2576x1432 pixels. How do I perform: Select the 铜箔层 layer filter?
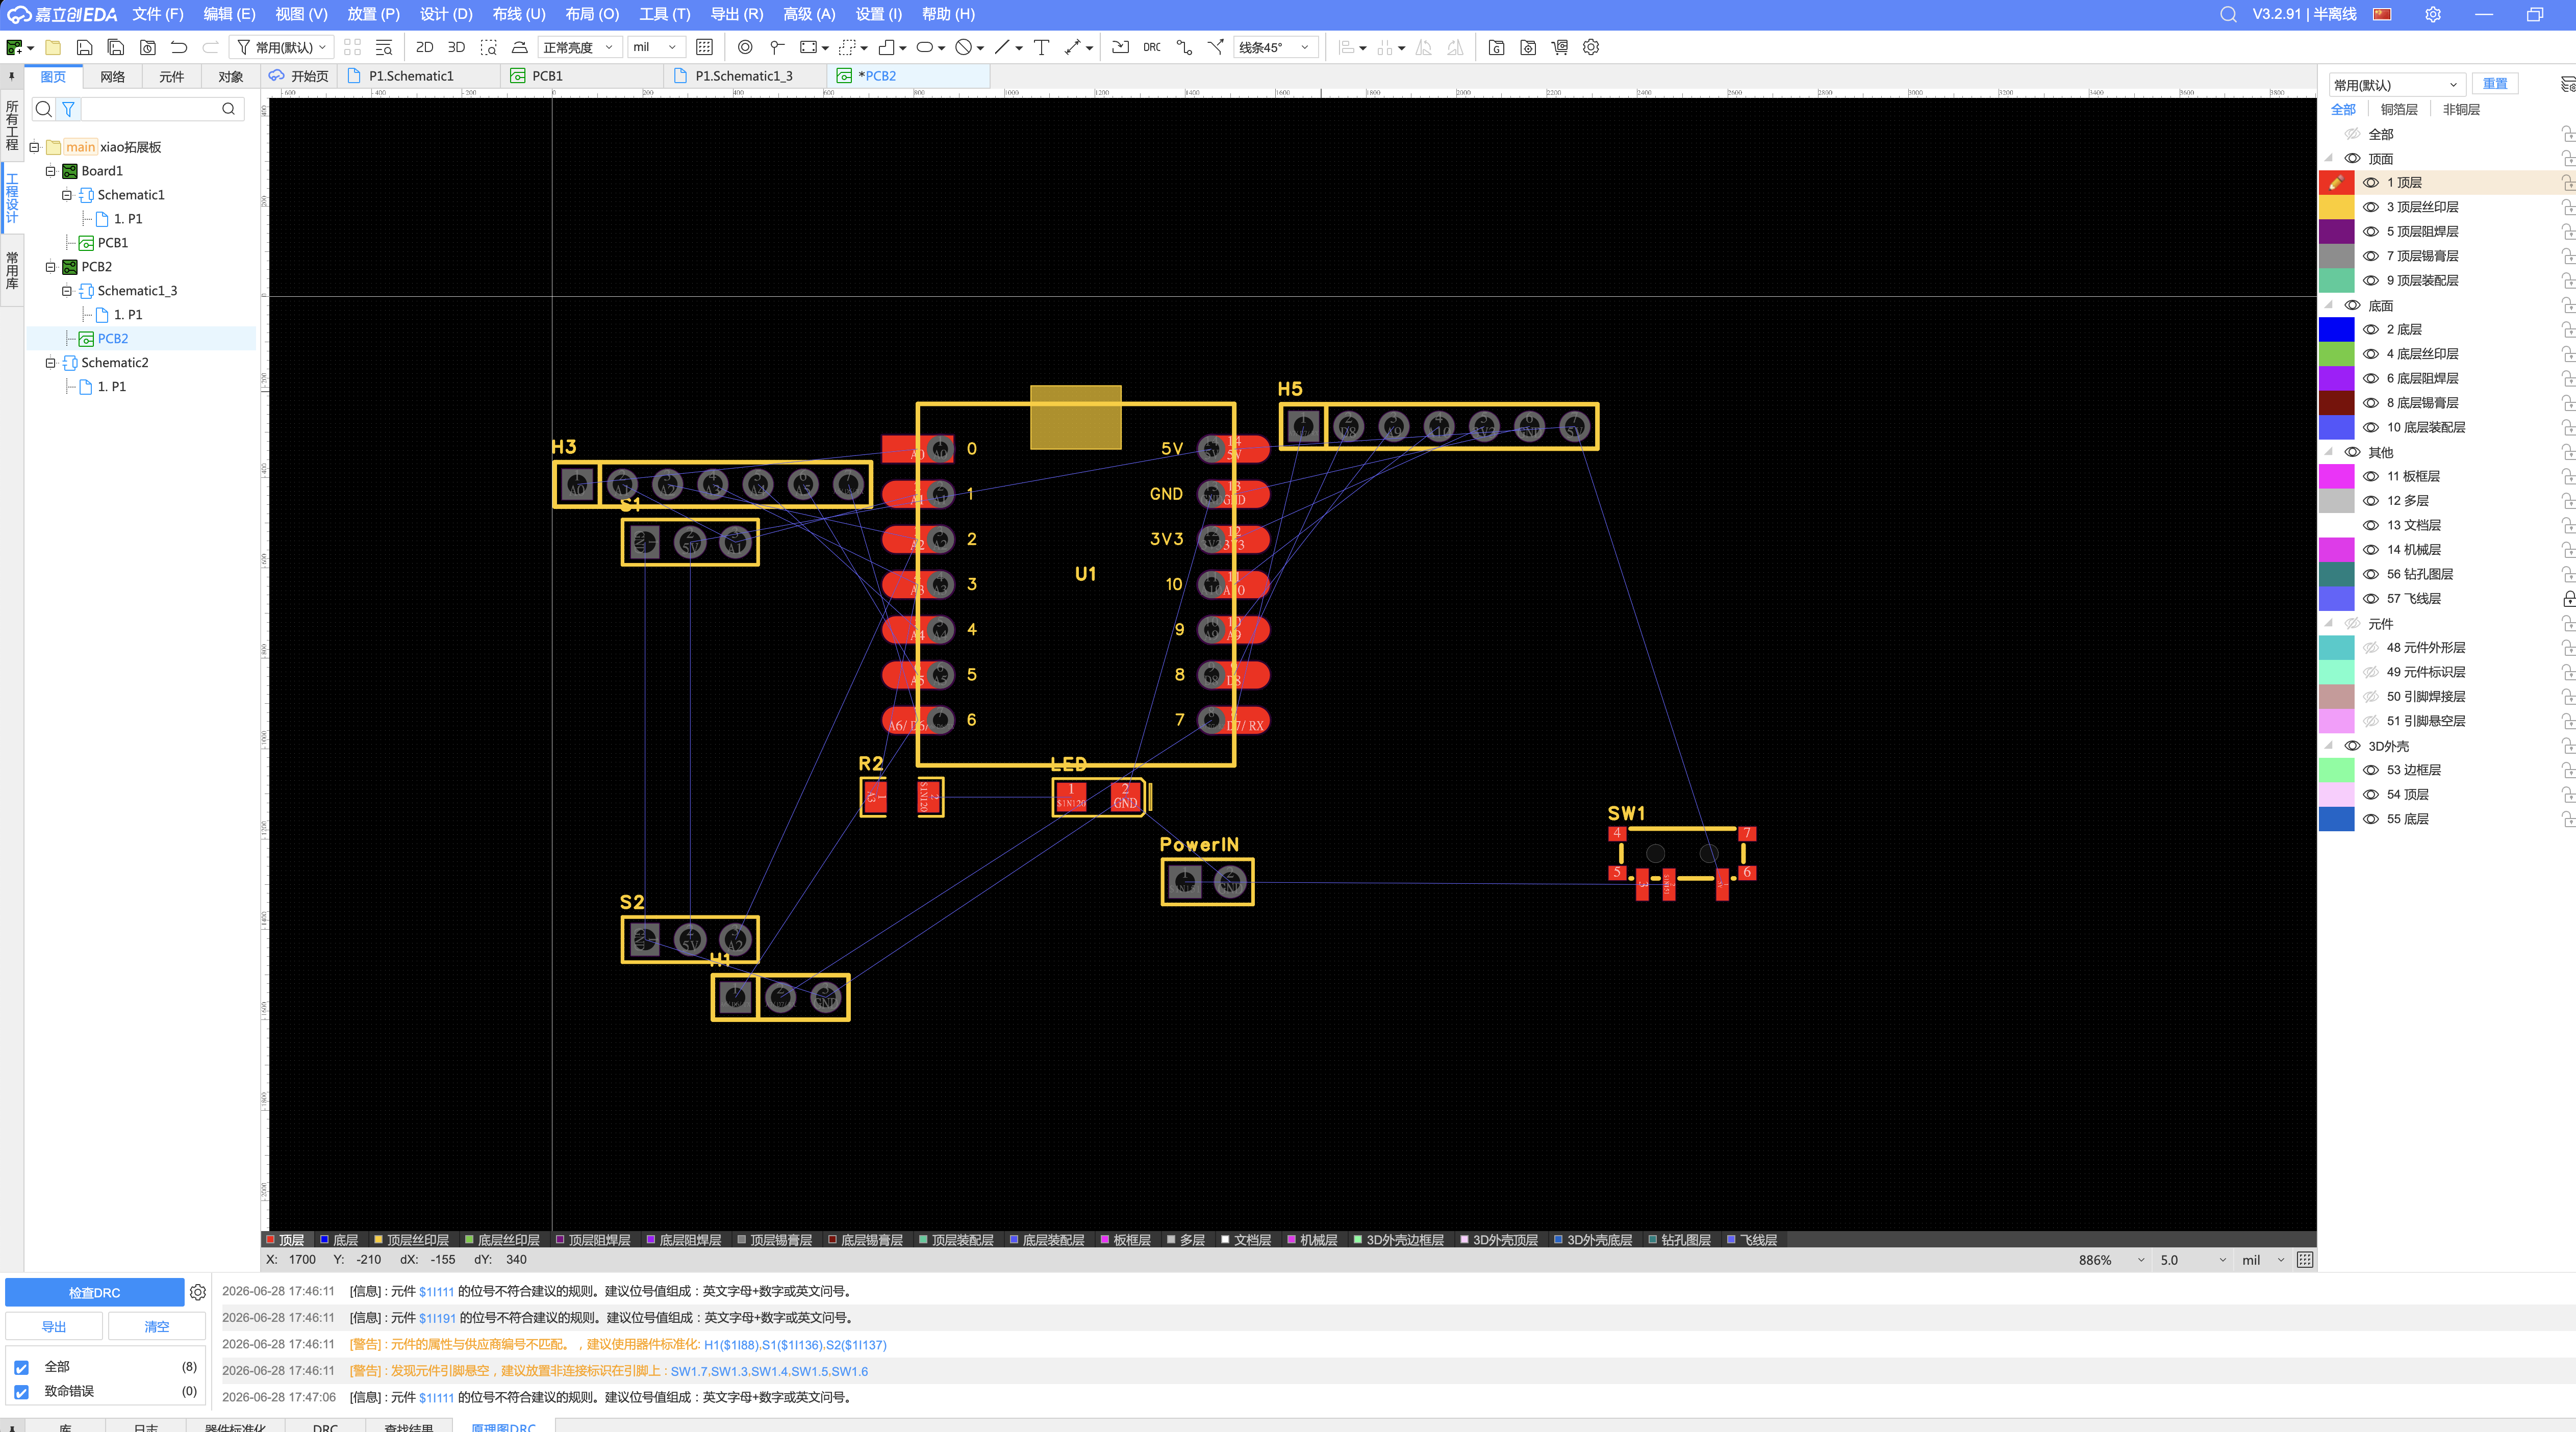click(2399, 109)
